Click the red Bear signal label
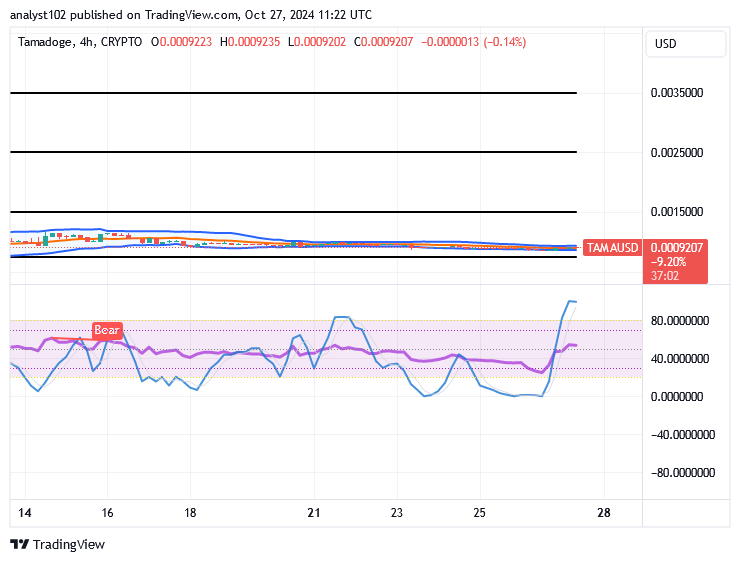This screenshot has height=562, width=740. coord(107,330)
